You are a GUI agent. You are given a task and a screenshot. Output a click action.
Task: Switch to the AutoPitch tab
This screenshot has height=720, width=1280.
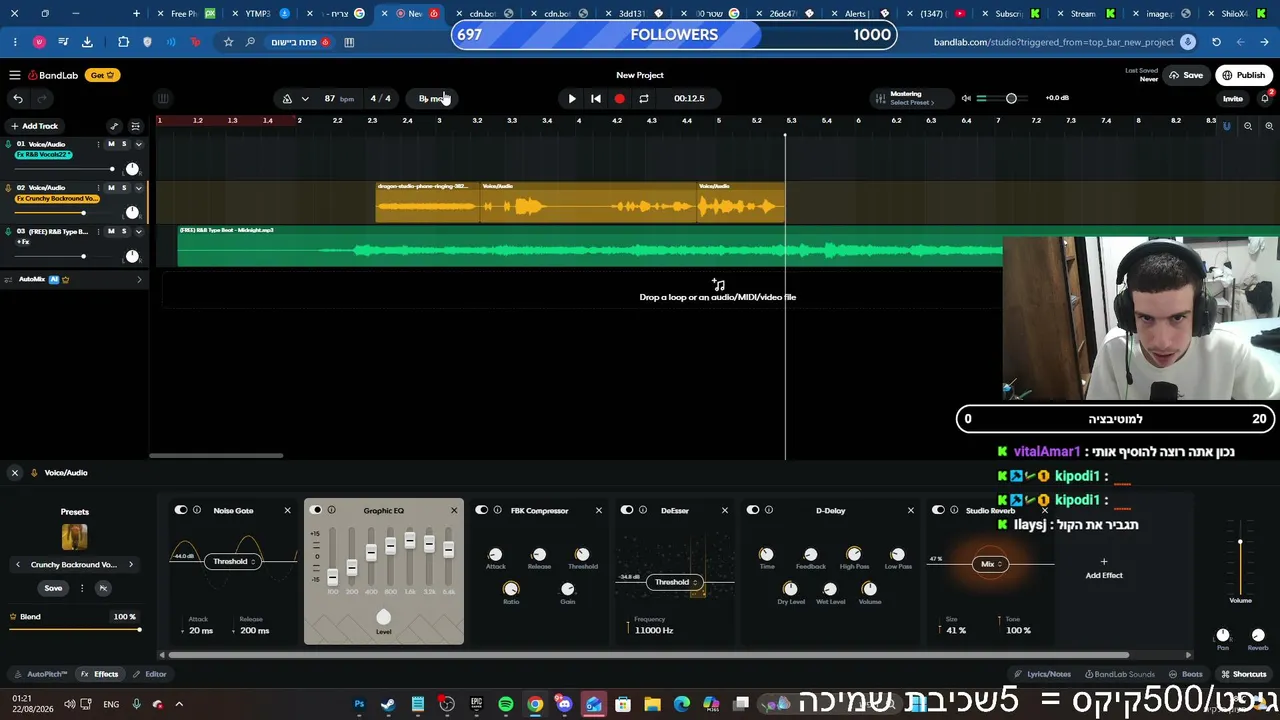point(42,674)
